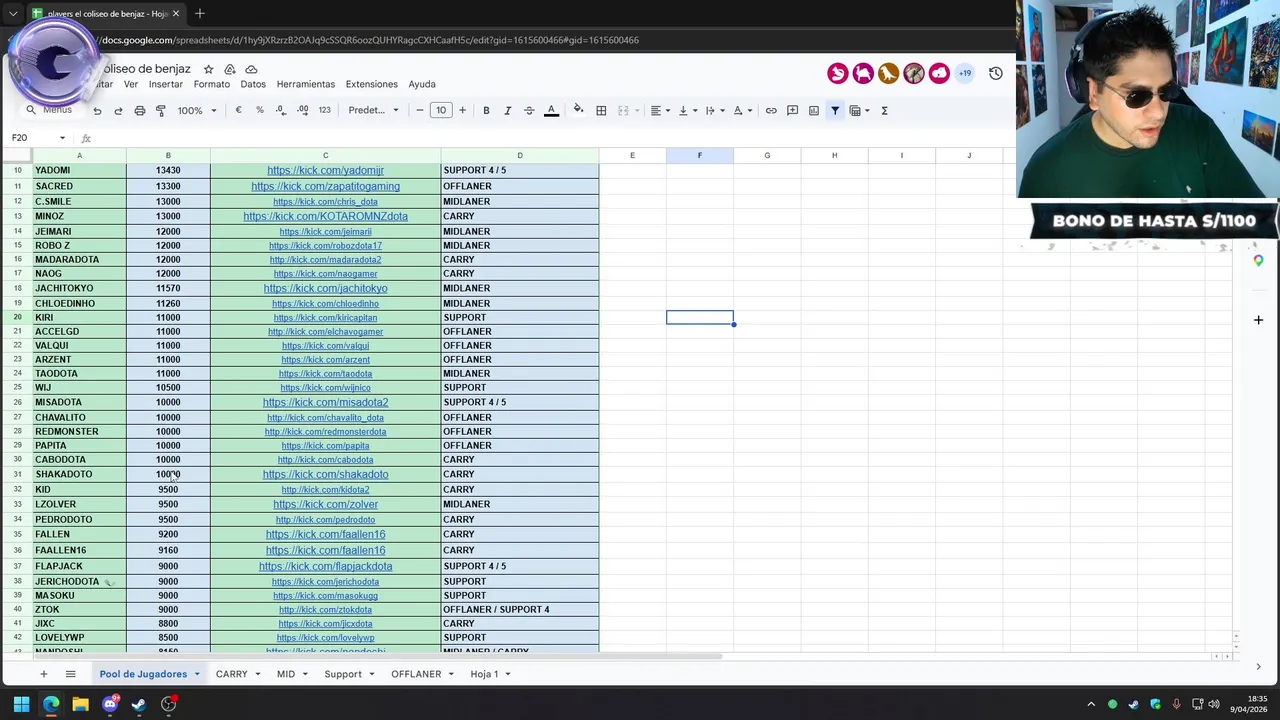1280x720 pixels.
Task: Open the Formato menu
Action: pyautogui.click(x=212, y=84)
